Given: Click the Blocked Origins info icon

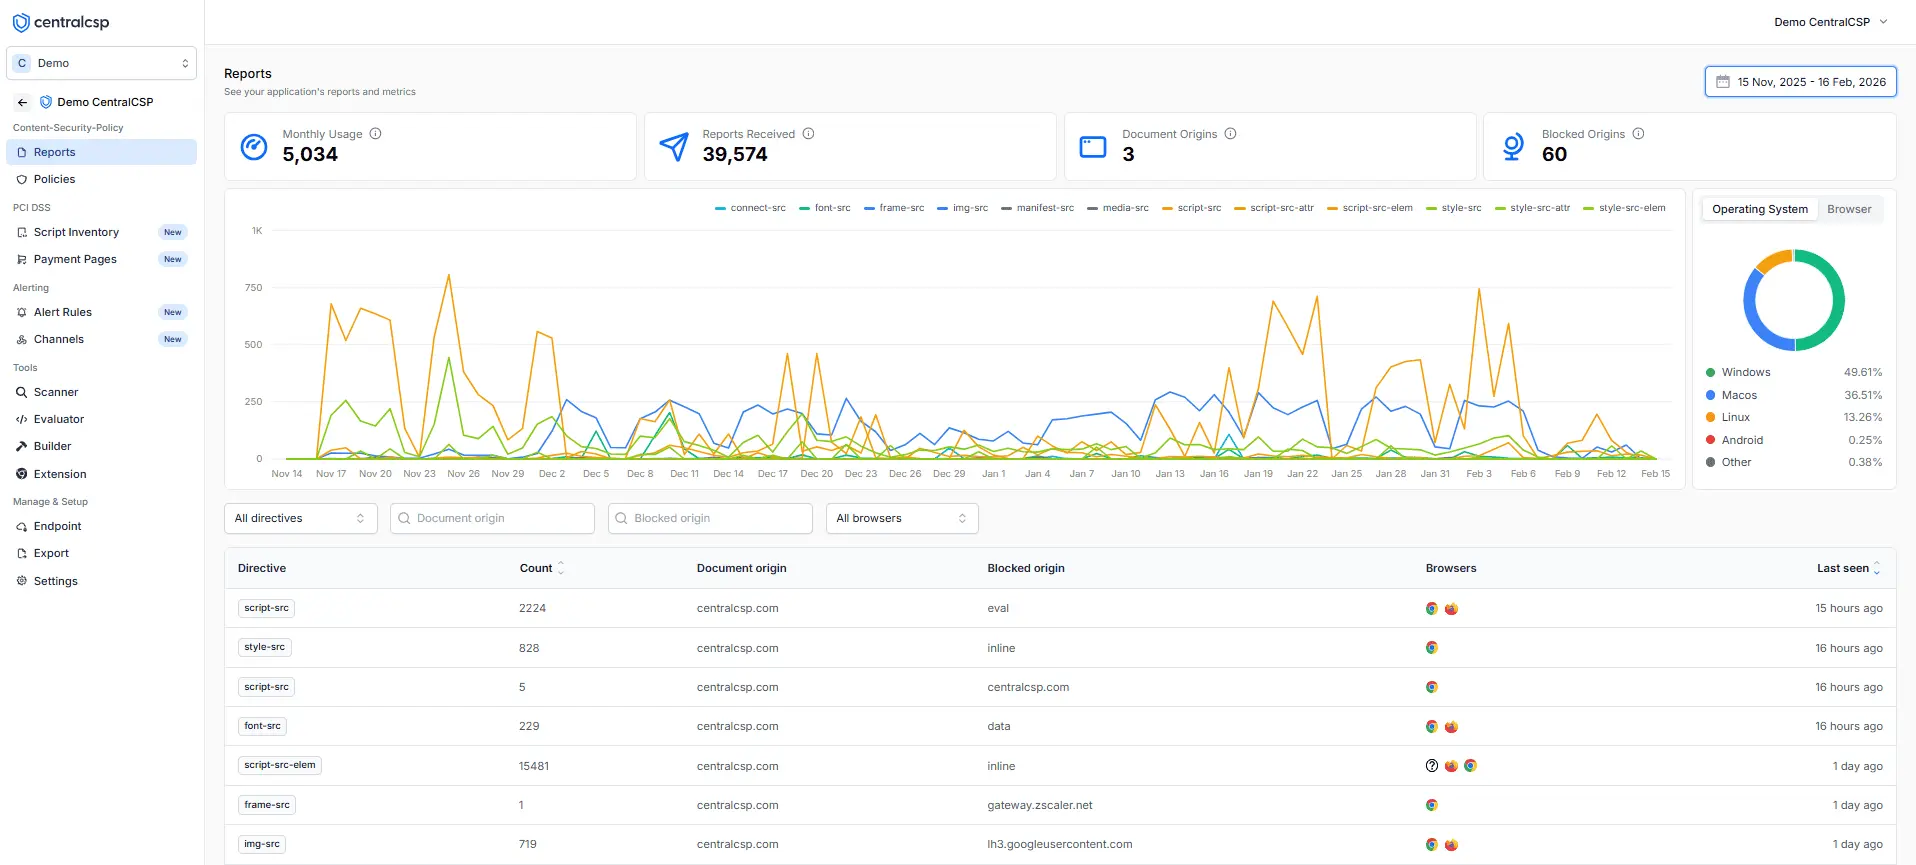Looking at the screenshot, I should coord(1638,134).
